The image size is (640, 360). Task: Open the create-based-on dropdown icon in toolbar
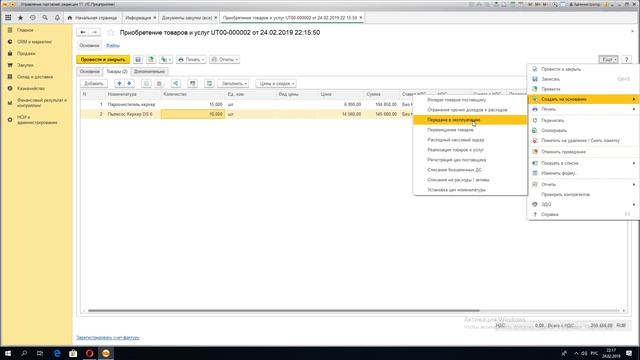coord(166,60)
